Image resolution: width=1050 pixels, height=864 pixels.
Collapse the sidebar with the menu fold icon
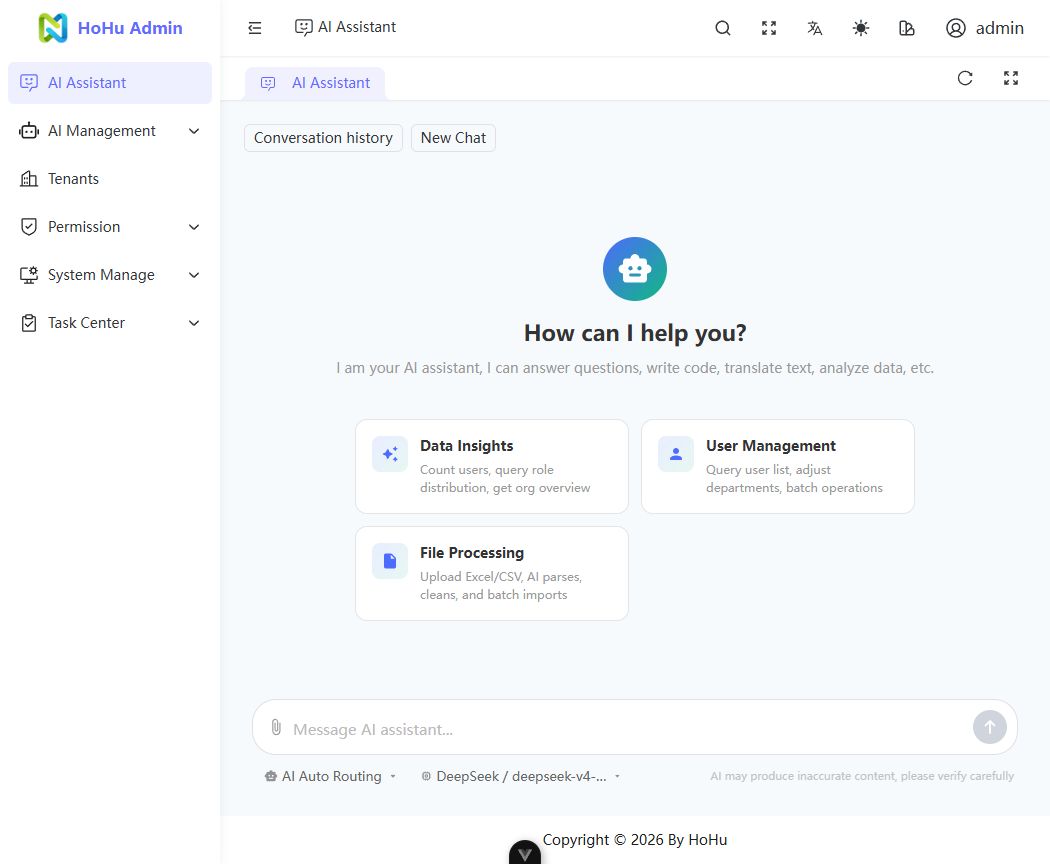[254, 27]
